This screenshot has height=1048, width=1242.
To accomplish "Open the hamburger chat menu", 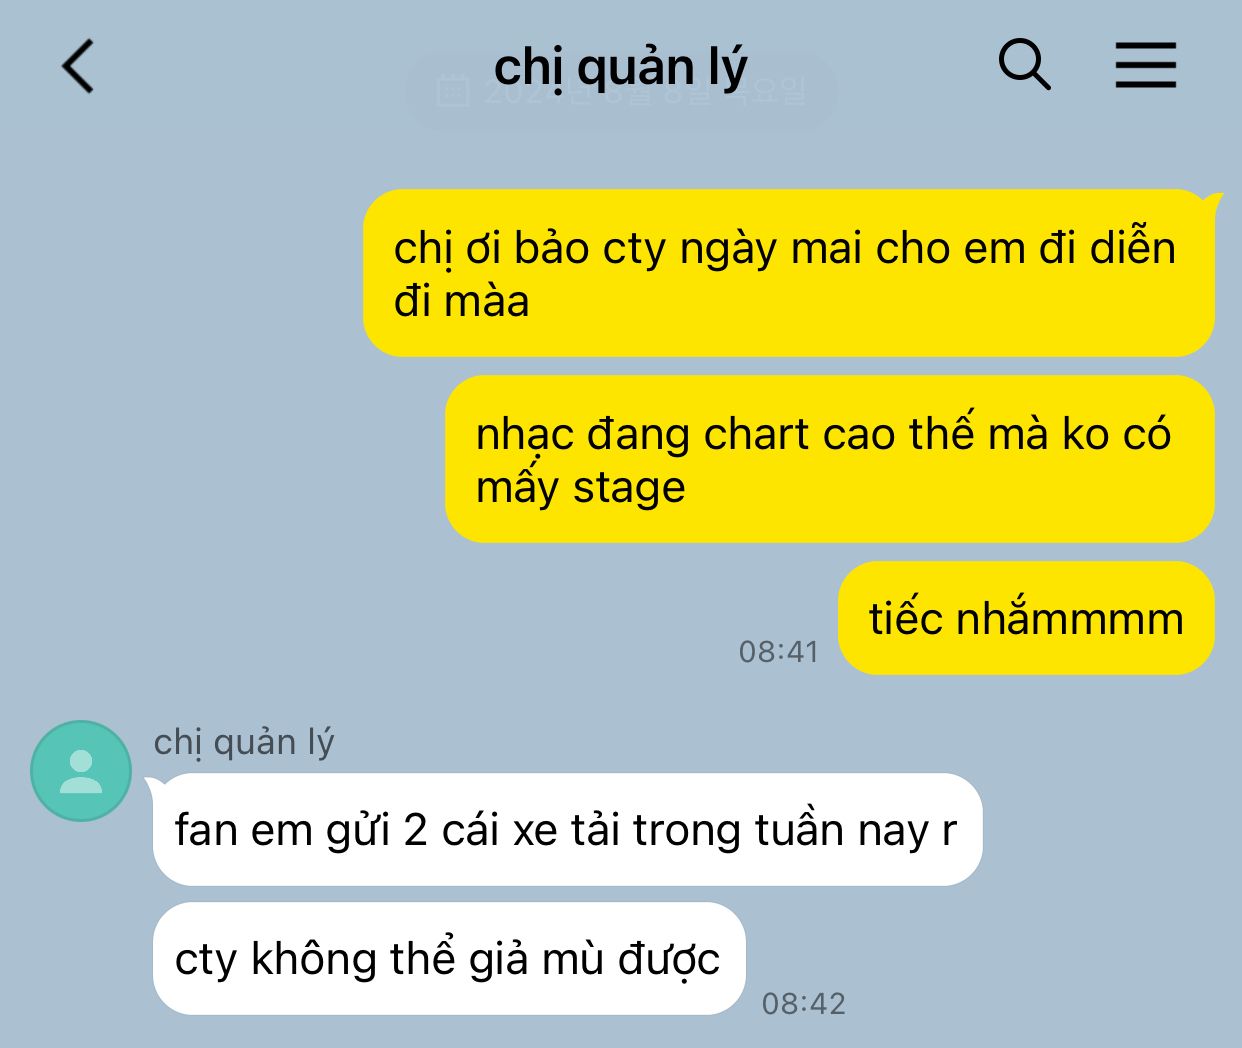I will pos(1146,66).
